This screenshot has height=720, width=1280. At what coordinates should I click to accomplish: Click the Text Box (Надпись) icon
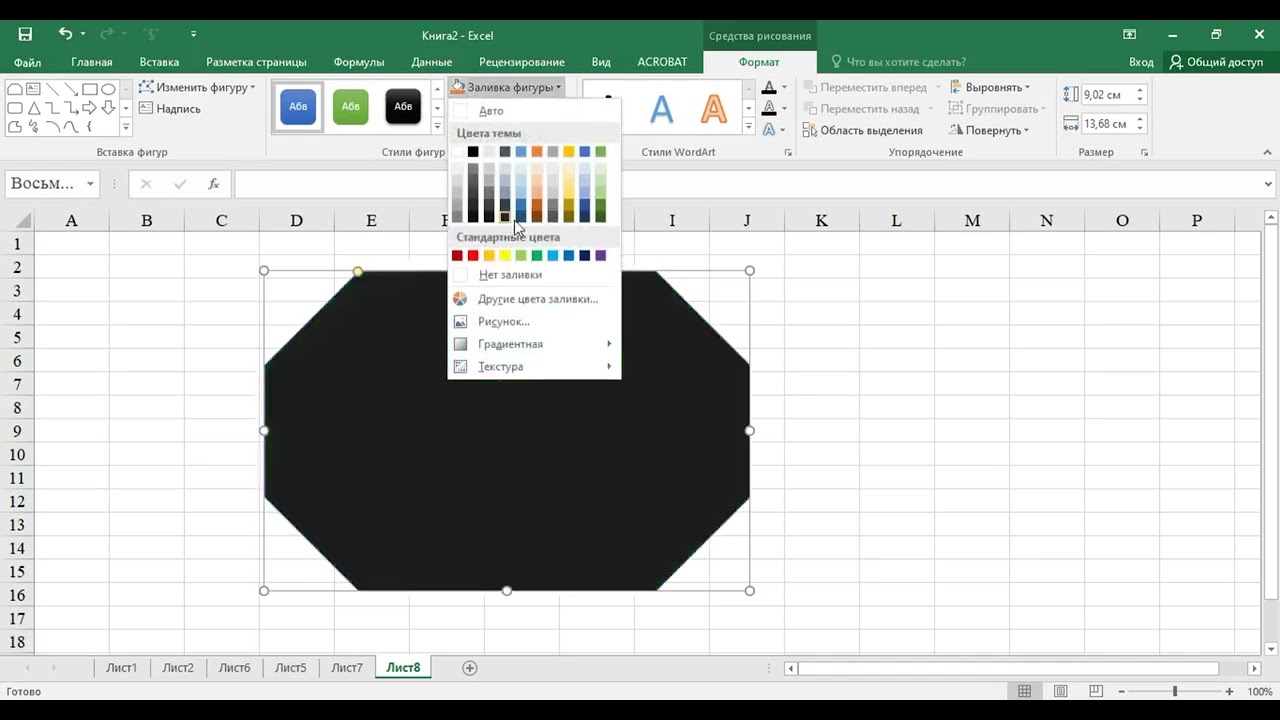tap(146, 108)
